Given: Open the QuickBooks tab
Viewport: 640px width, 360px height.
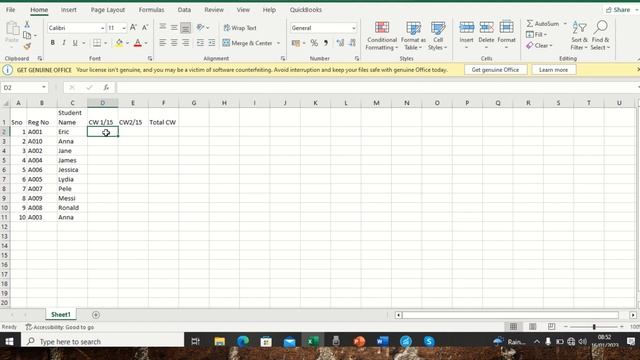Looking at the screenshot, I should click(306, 10).
